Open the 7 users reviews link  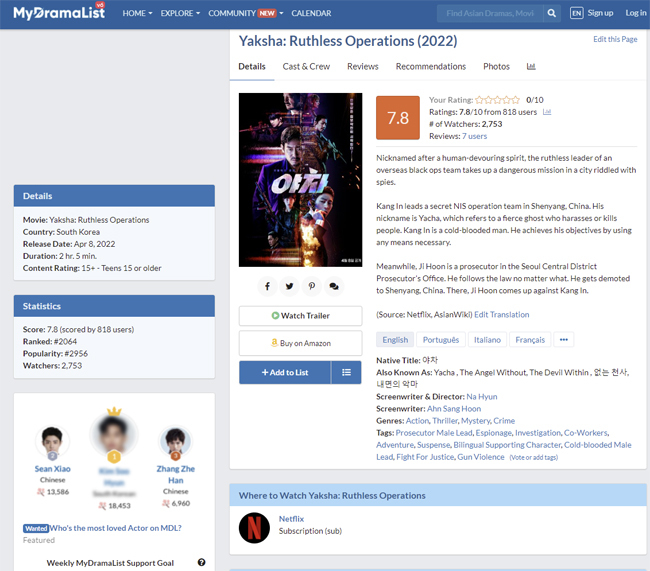(x=474, y=136)
